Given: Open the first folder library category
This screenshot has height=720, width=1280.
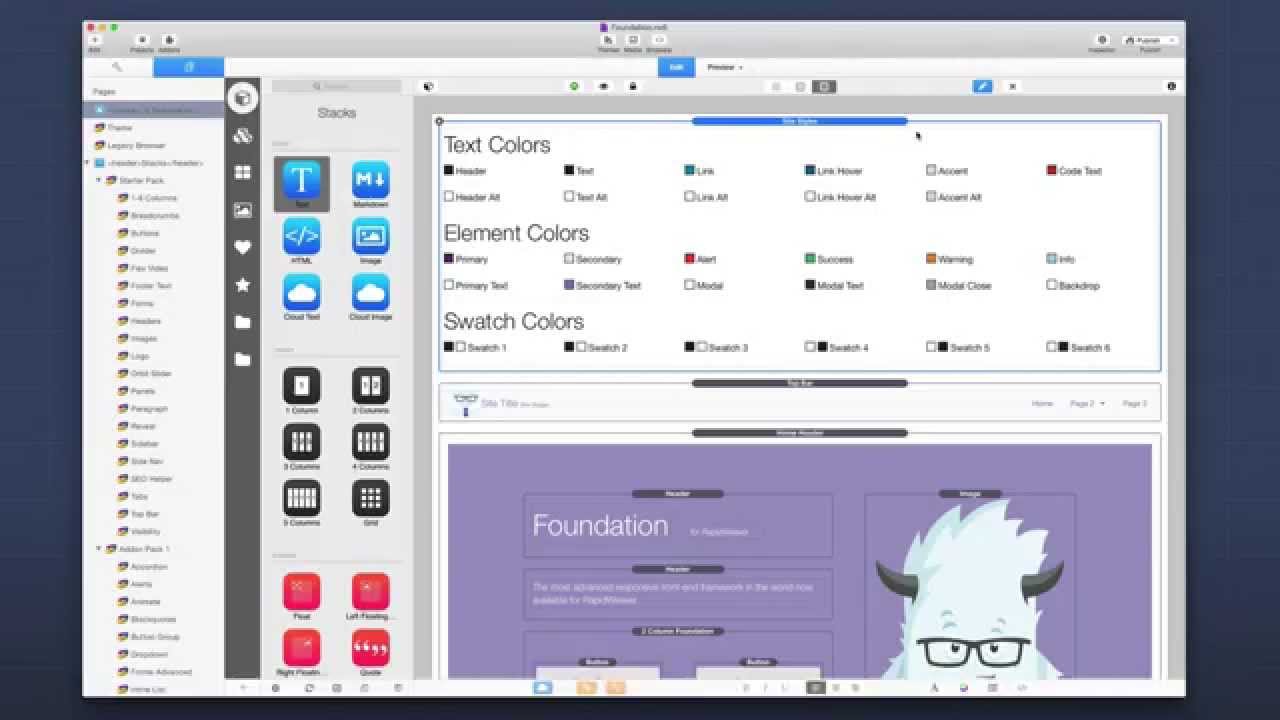Looking at the screenshot, I should click(242, 322).
